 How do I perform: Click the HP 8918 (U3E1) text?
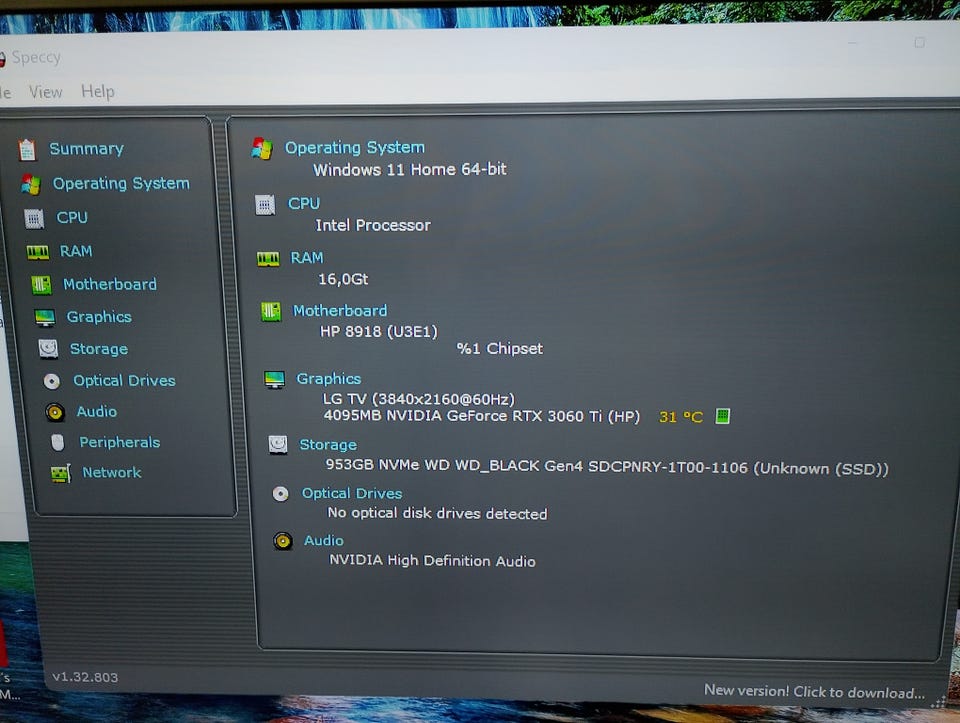point(378,331)
